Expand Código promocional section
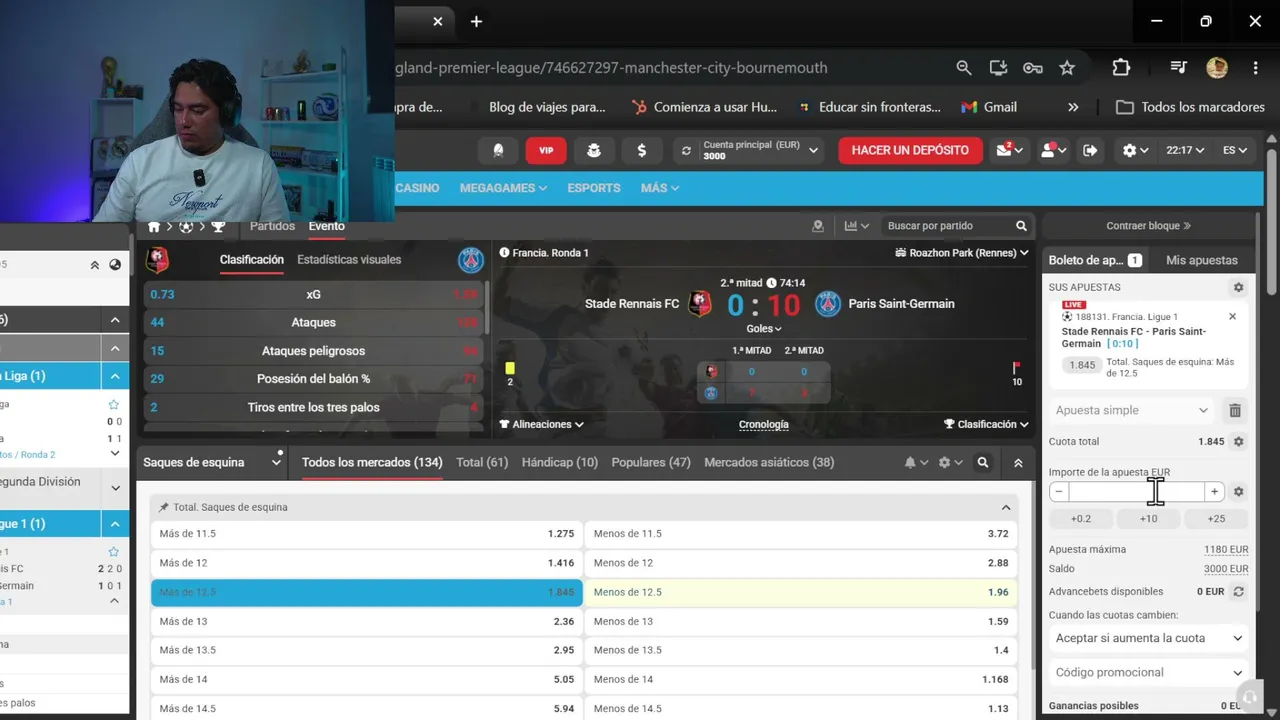Viewport: 1280px width, 720px height. (1149, 672)
